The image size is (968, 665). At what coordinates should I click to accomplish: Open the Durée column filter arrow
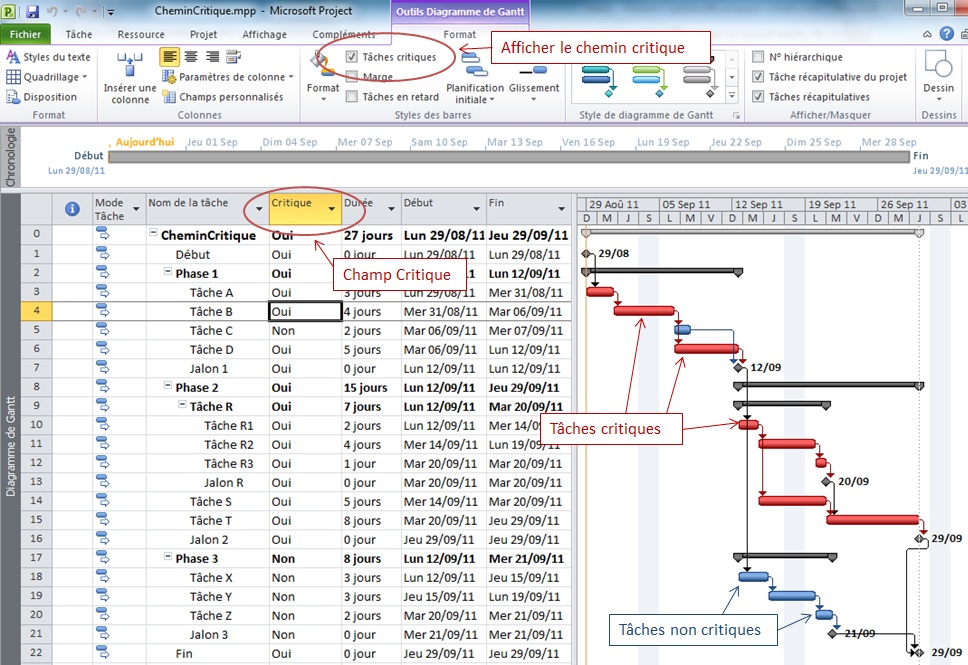click(391, 209)
